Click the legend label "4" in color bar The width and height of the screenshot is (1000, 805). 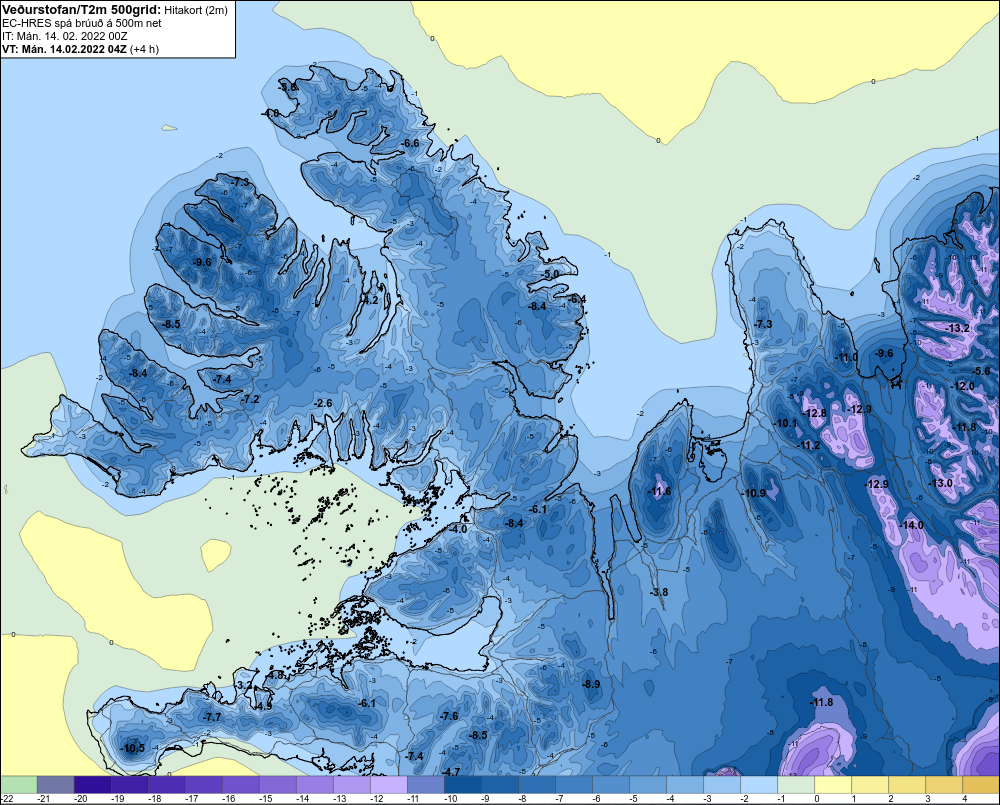pos(965,799)
